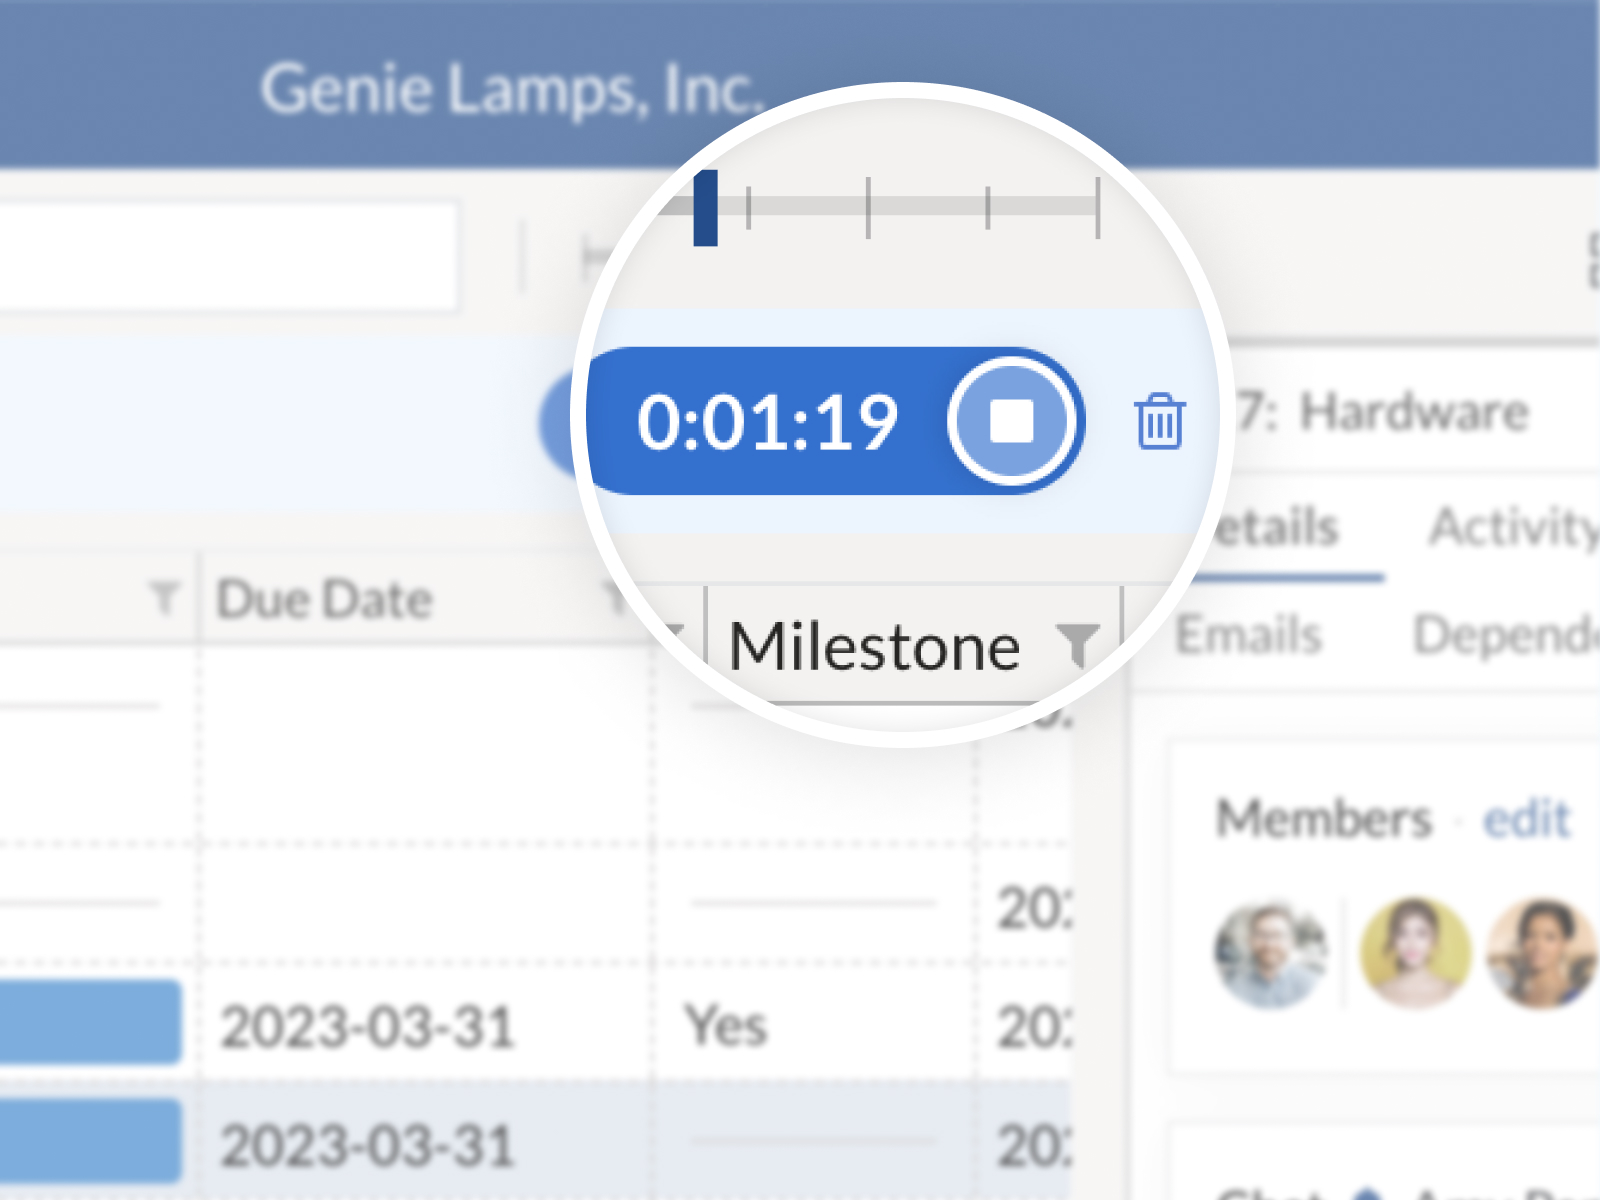Click the 0:01:19 timer display
This screenshot has width=1600, height=1200.
tap(767, 422)
